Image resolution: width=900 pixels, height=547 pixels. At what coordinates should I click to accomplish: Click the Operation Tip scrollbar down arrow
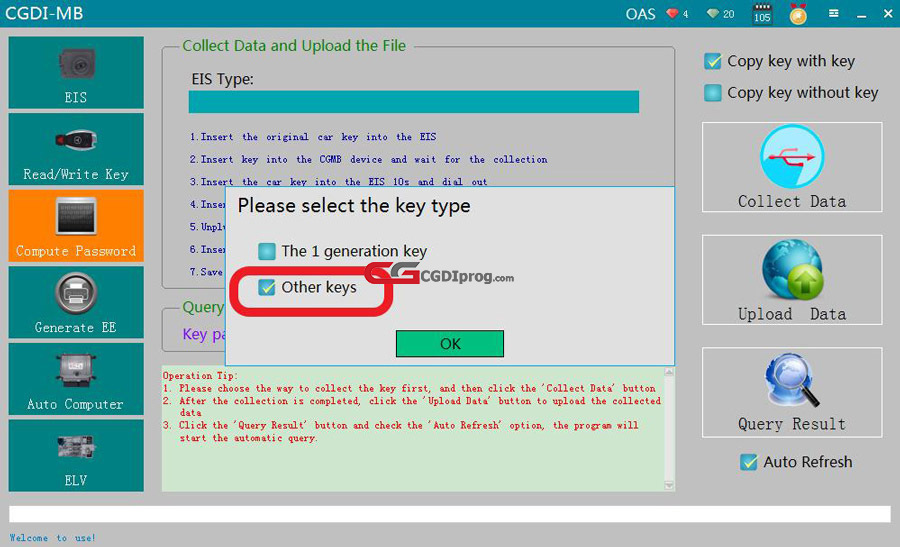point(669,486)
